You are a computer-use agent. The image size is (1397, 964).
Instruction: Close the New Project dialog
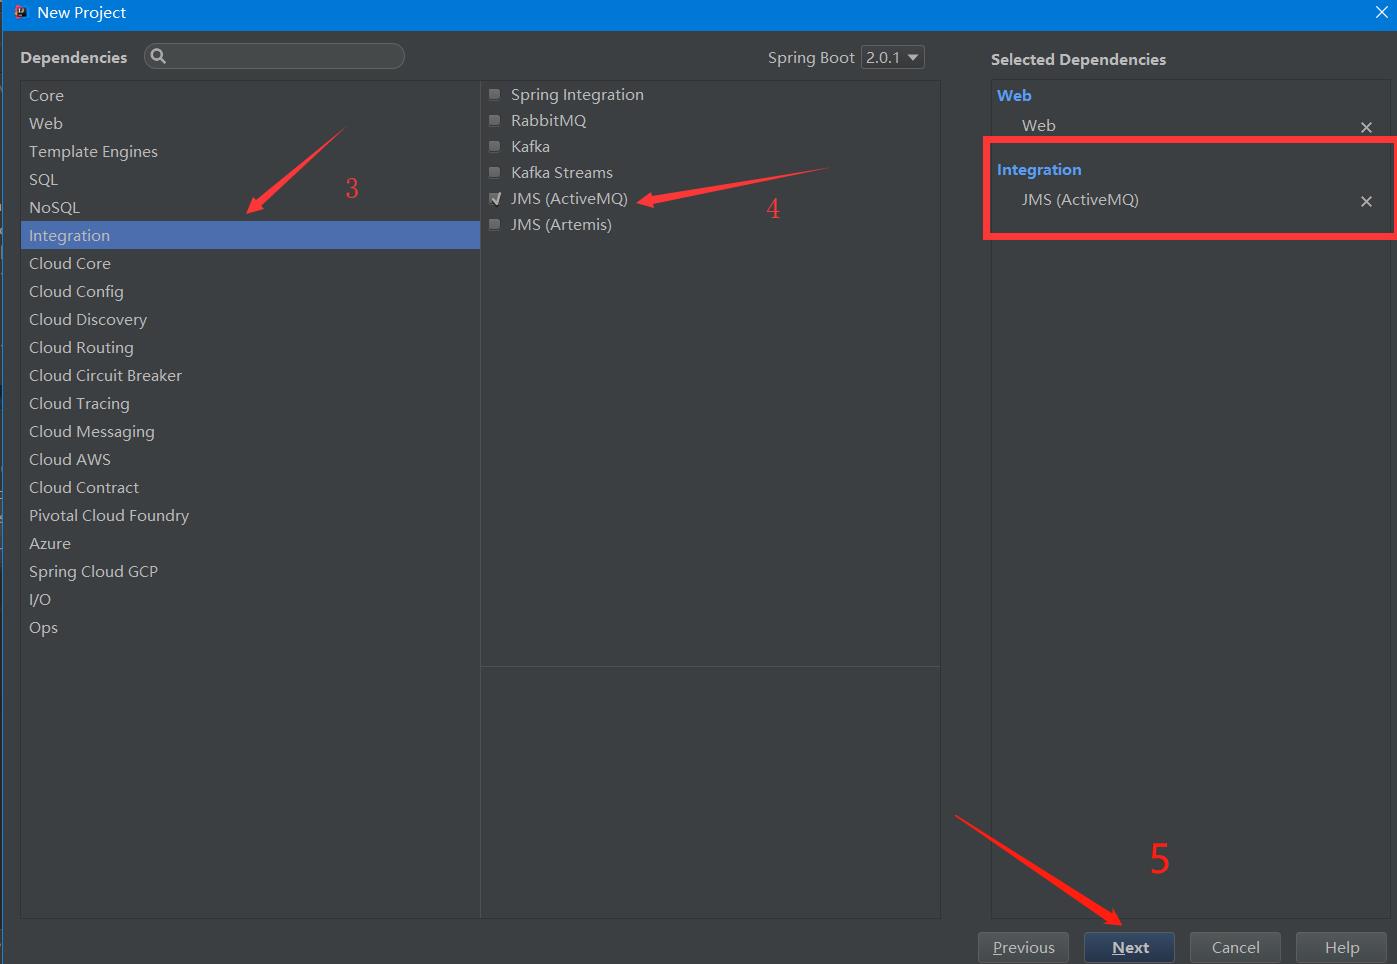pyautogui.click(x=1381, y=13)
